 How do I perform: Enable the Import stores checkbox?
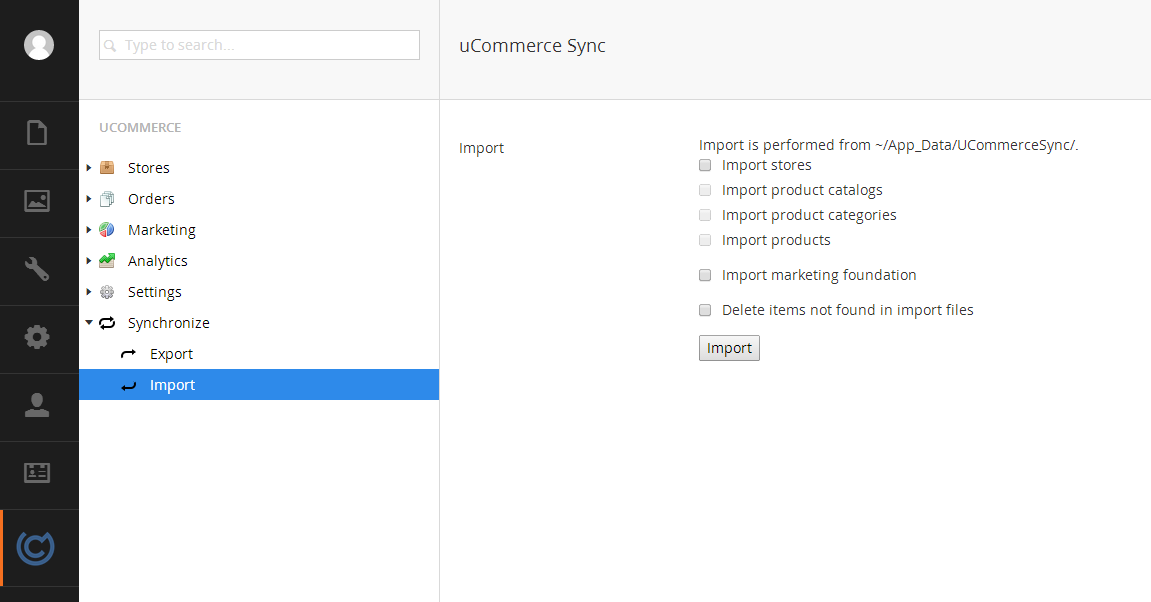(x=705, y=165)
